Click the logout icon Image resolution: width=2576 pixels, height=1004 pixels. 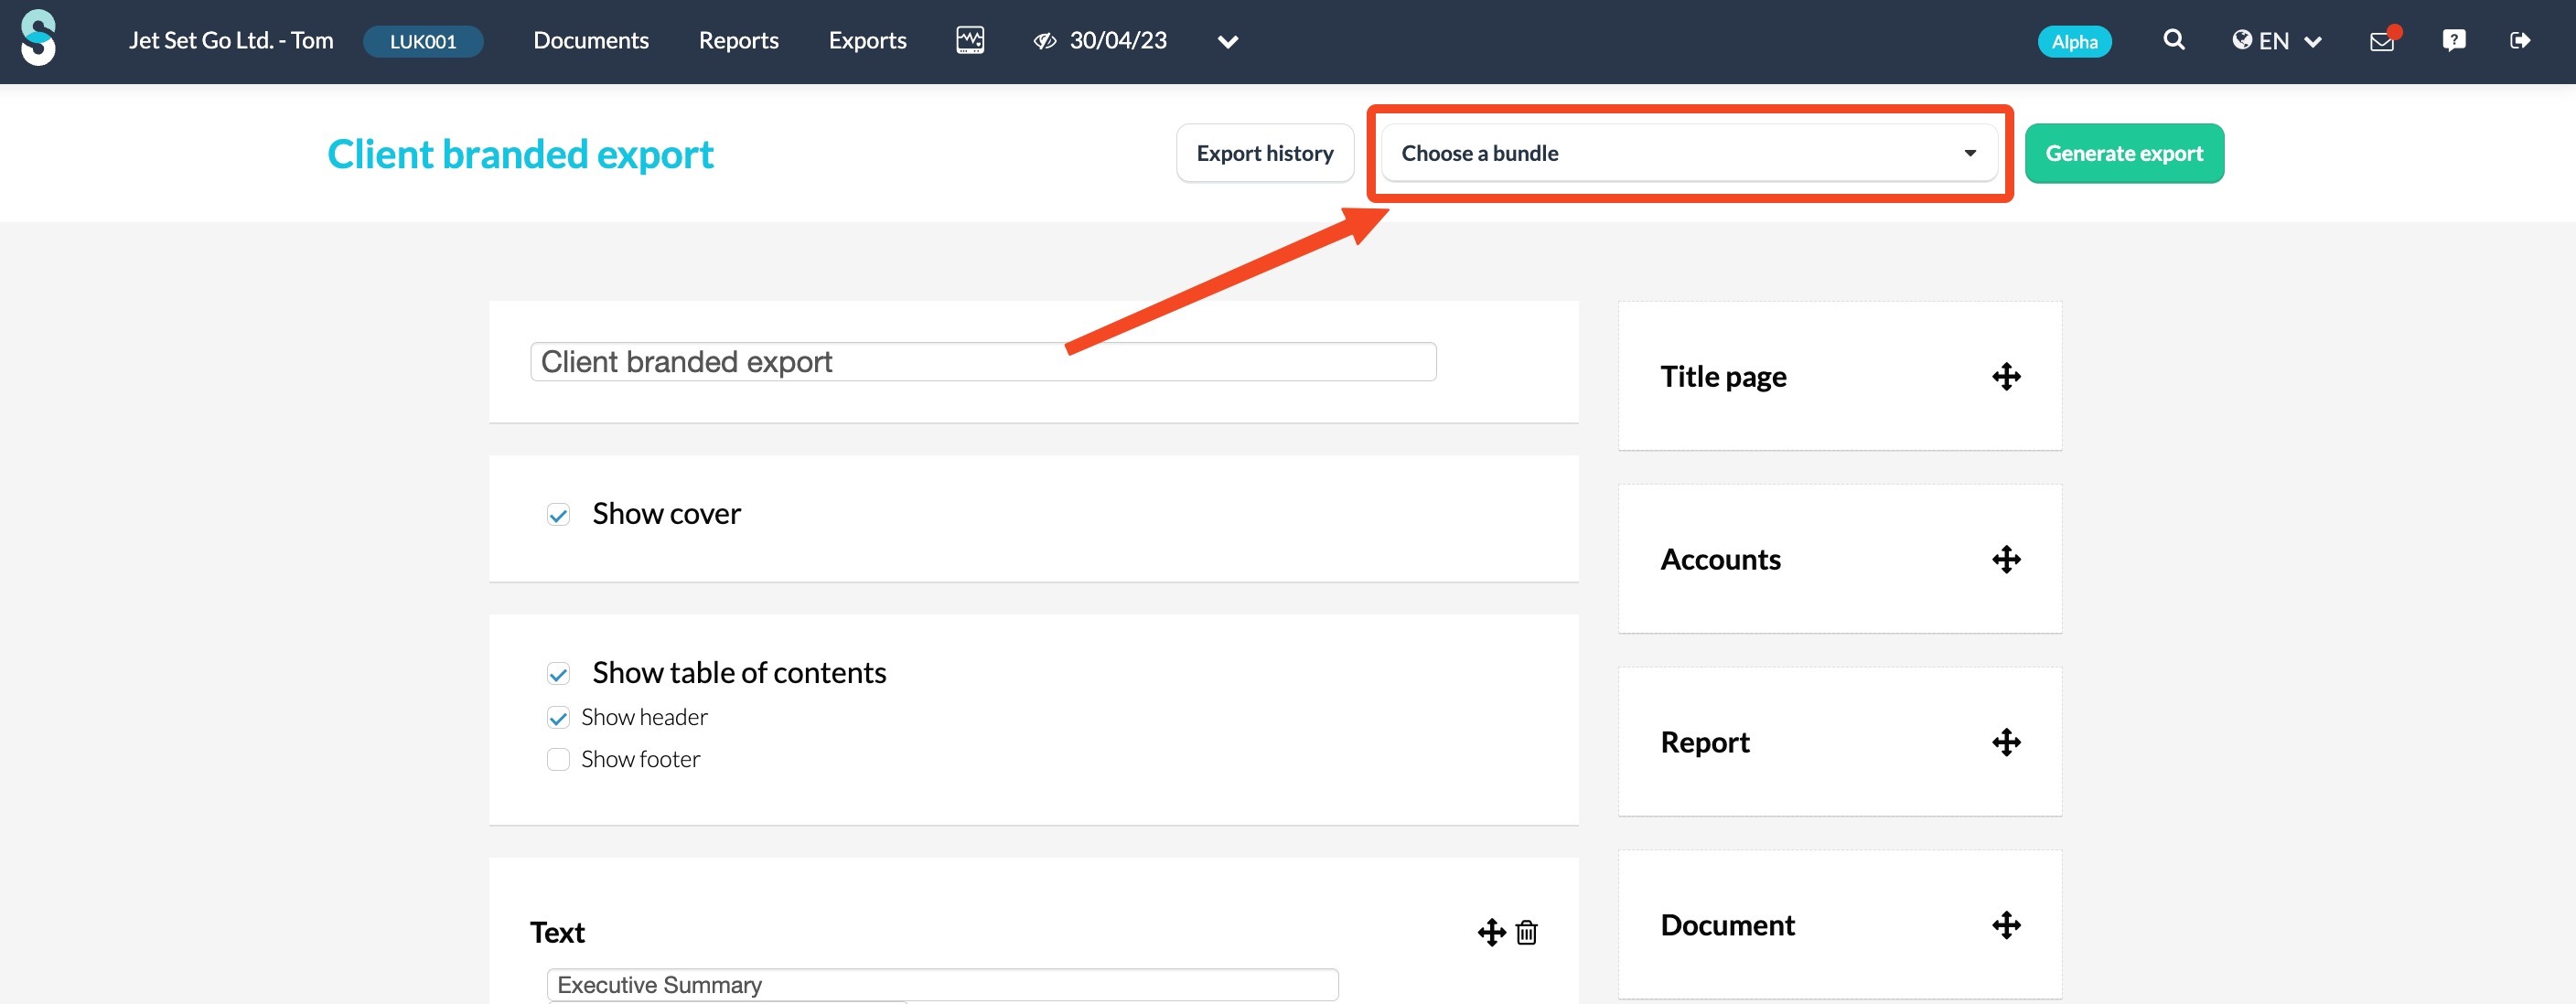tap(2520, 41)
